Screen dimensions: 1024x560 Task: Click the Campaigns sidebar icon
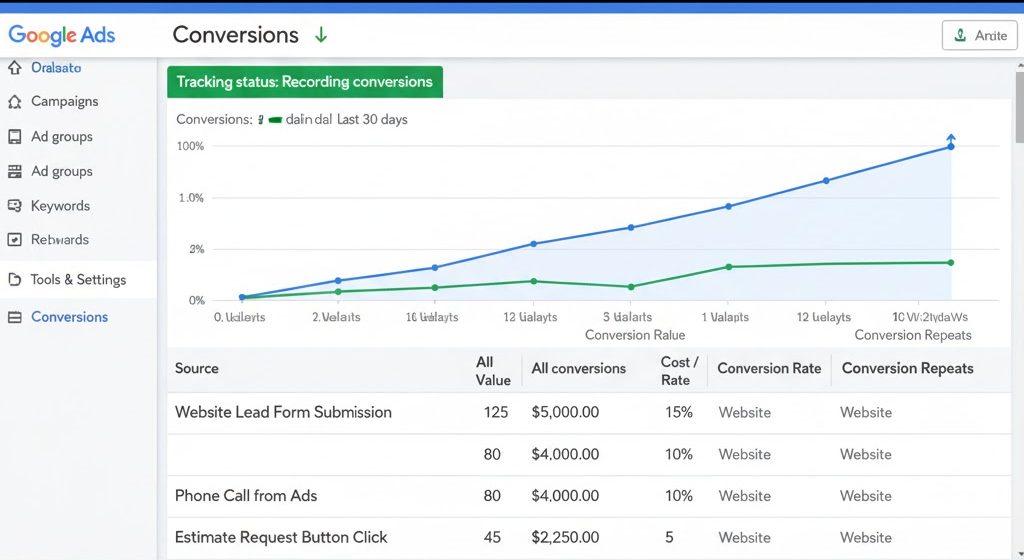point(14,102)
